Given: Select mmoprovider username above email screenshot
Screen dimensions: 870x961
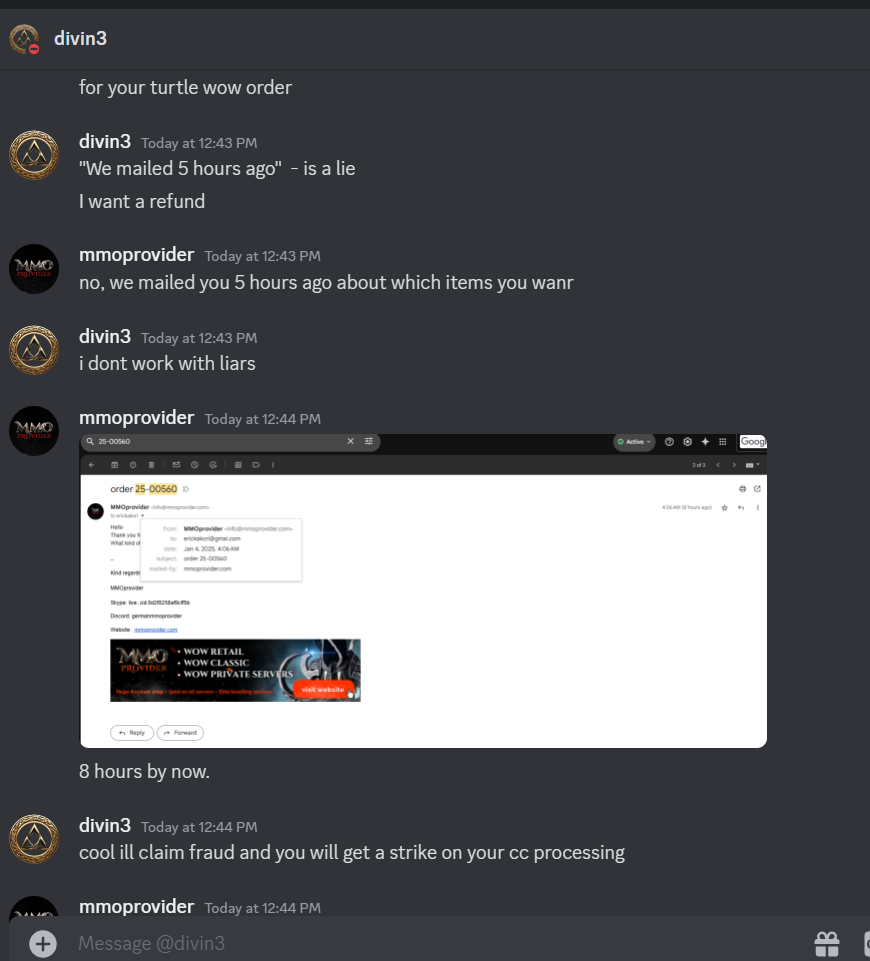Looking at the screenshot, I should click(x=136, y=417).
